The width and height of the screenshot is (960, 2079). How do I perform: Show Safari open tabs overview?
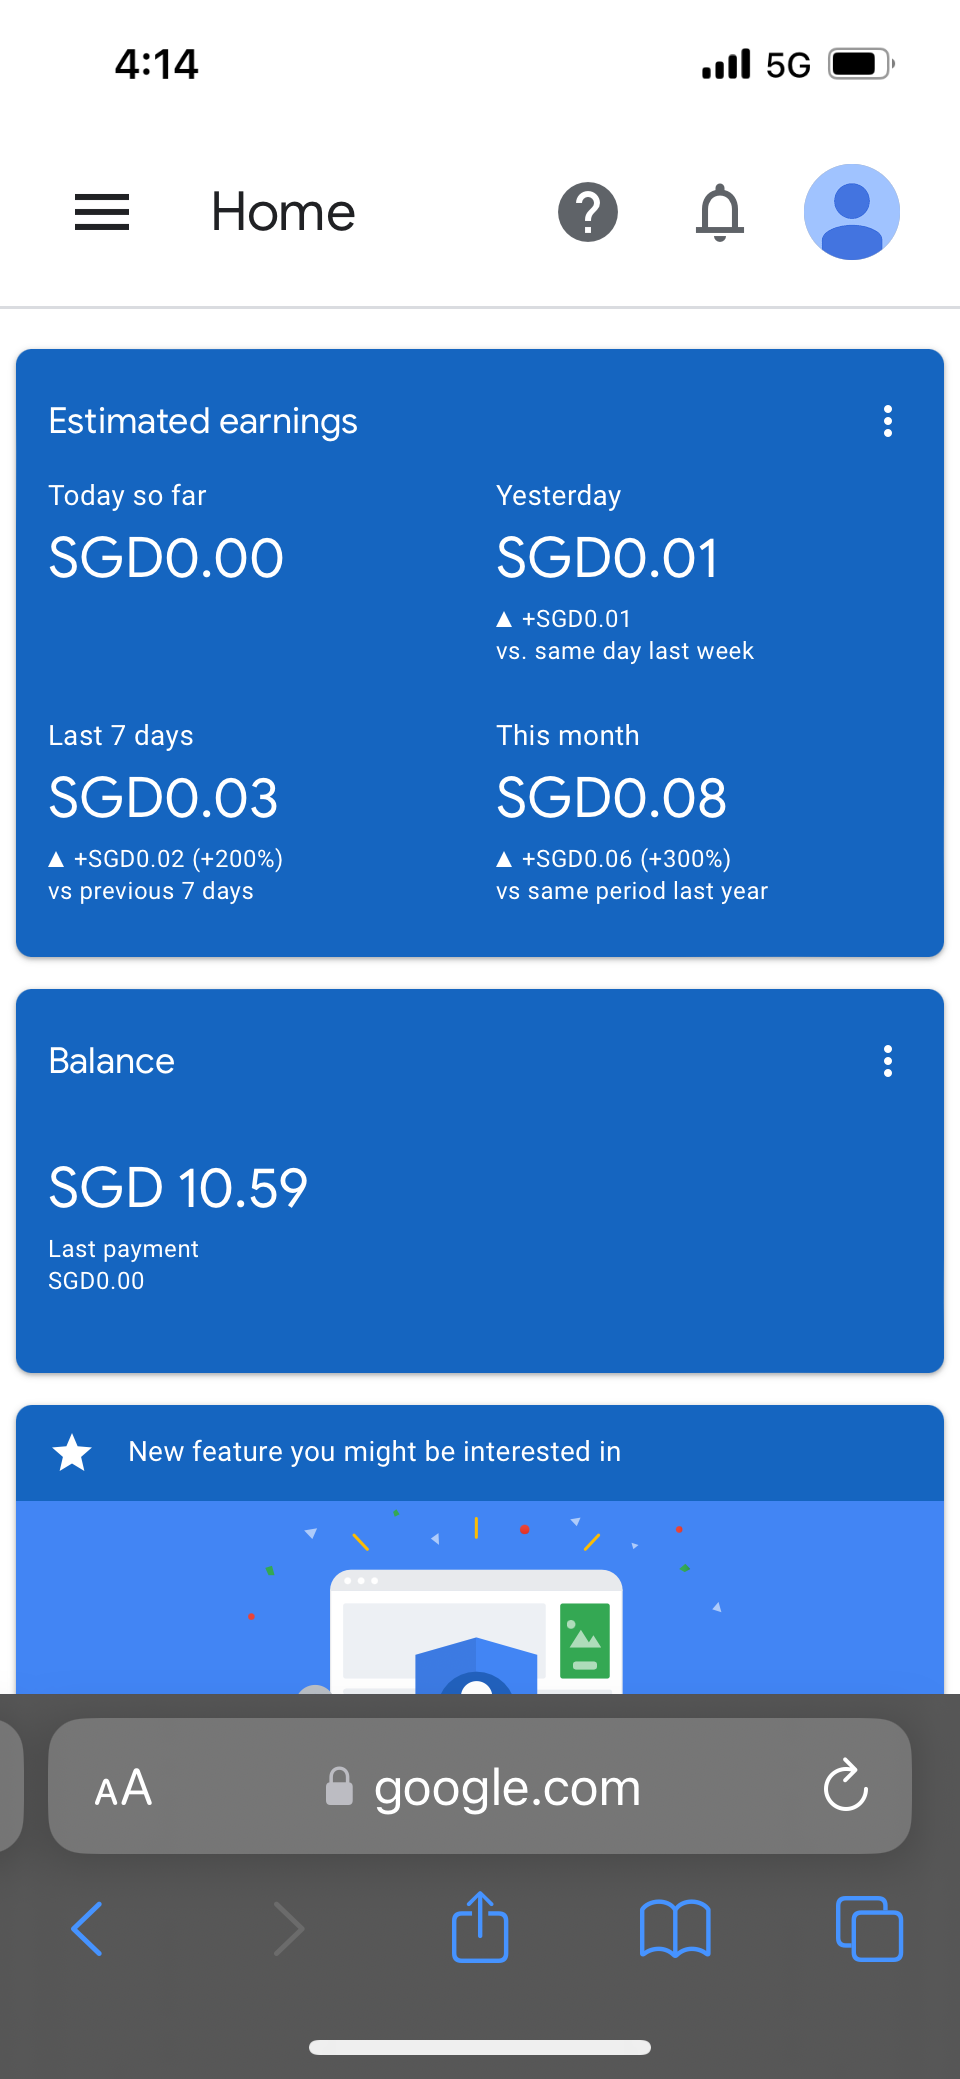869,1928
